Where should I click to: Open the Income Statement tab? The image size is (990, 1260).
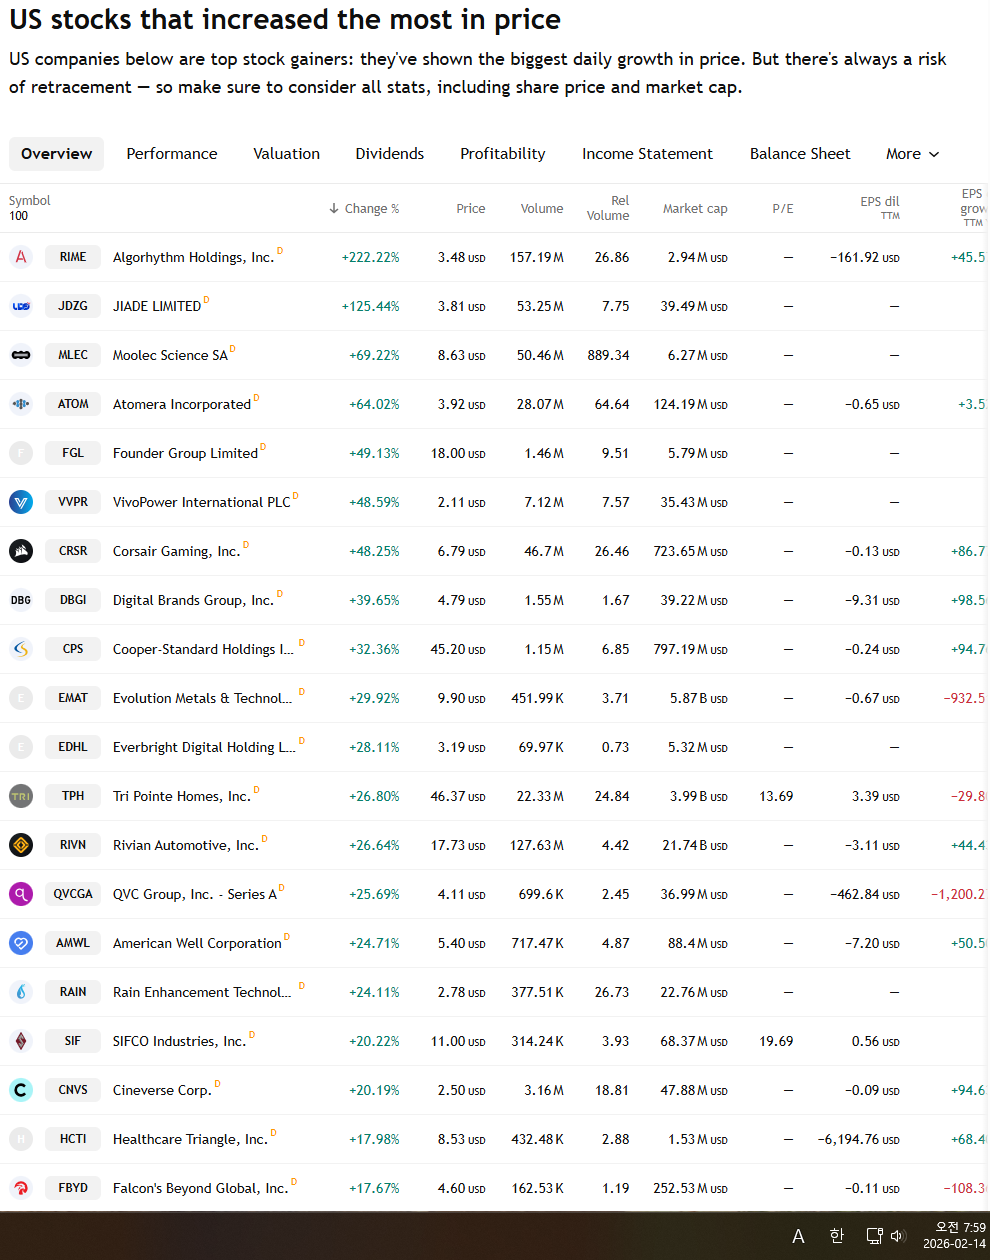pyautogui.click(x=647, y=154)
